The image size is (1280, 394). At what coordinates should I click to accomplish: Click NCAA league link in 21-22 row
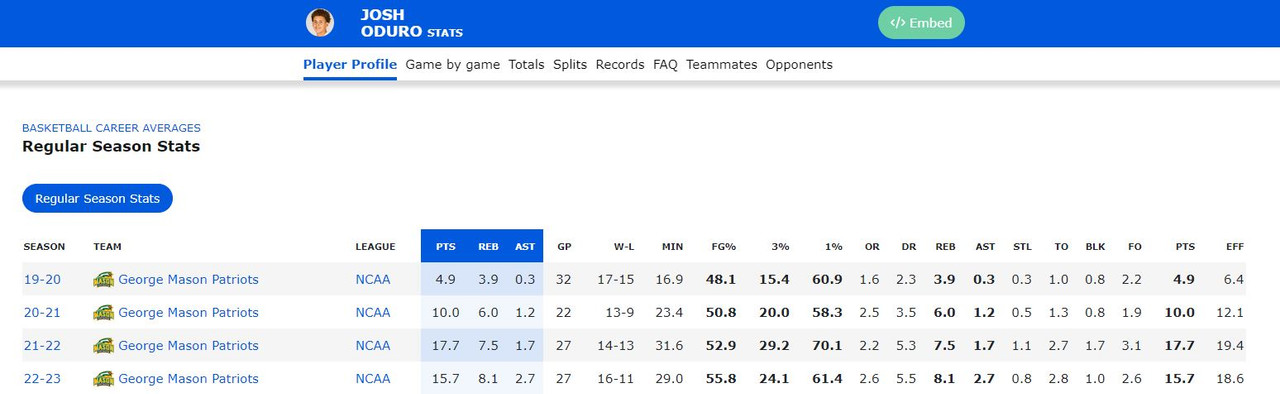point(373,346)
